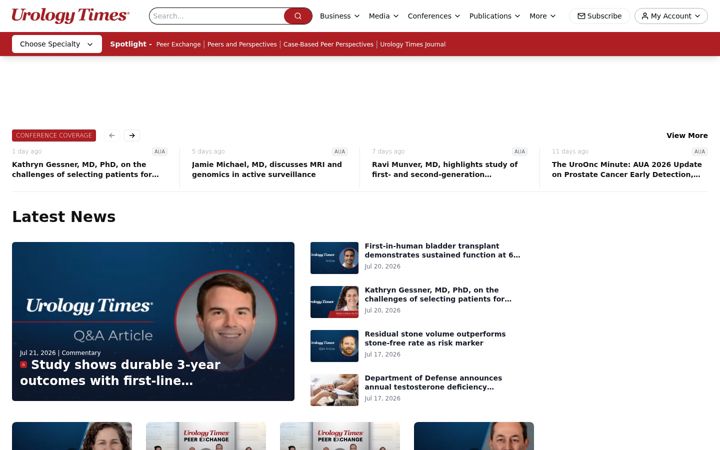Click the Urology Times logo

[x=70, y=16]
